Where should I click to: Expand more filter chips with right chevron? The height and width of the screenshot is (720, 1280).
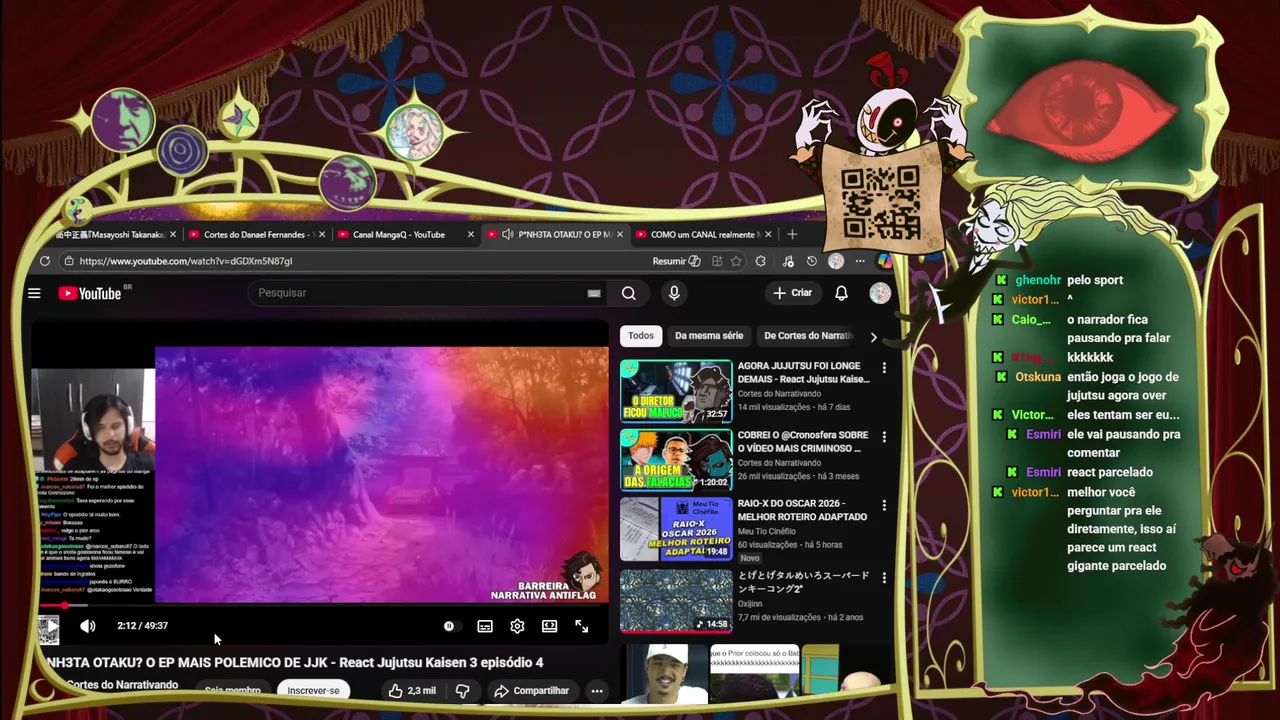(x=873, y=337)
